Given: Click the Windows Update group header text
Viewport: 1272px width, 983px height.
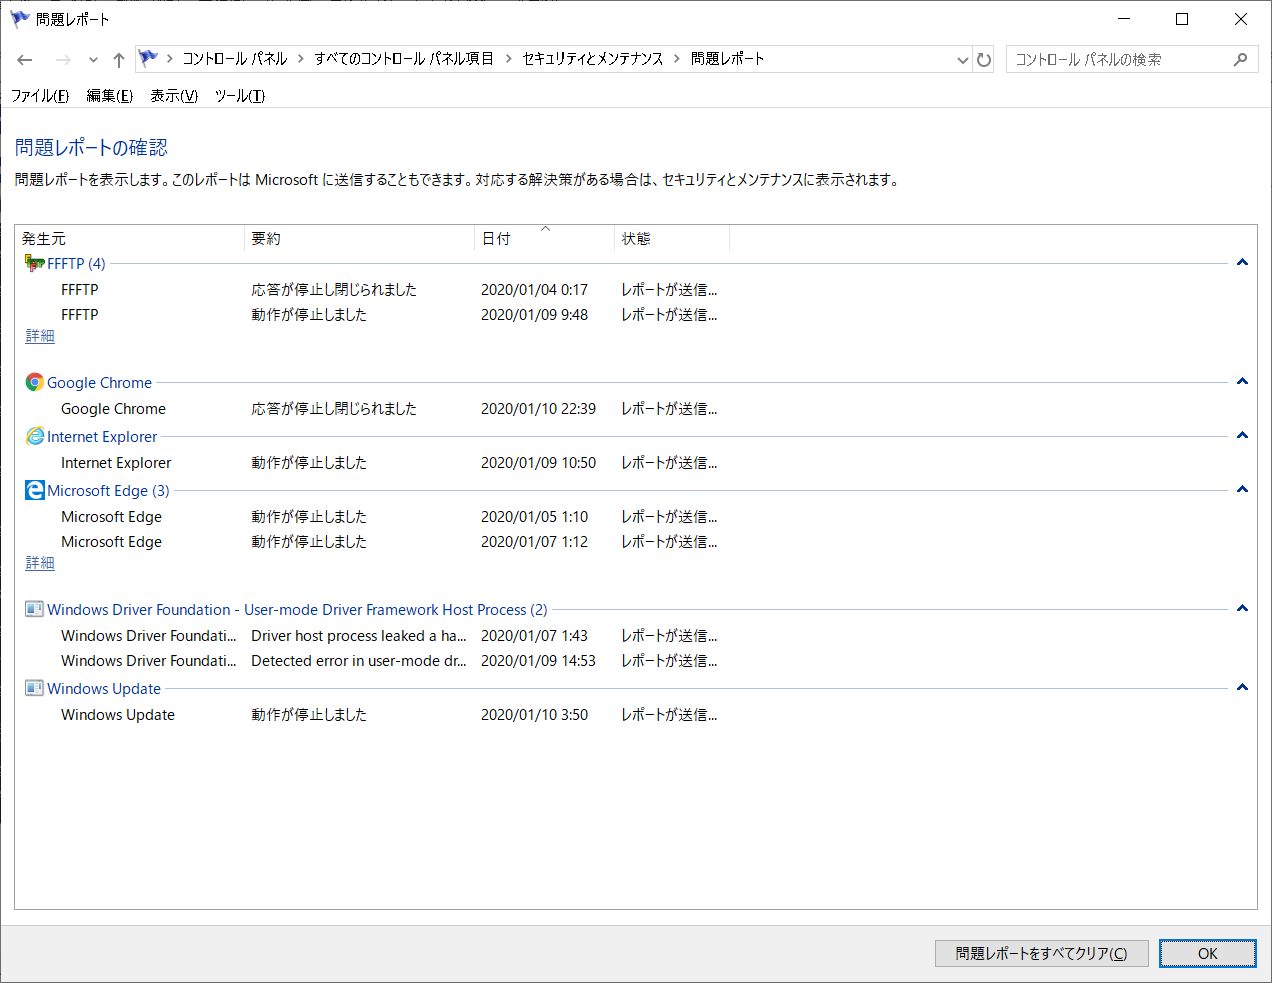Looking at the screenshot, I should 104,689.
